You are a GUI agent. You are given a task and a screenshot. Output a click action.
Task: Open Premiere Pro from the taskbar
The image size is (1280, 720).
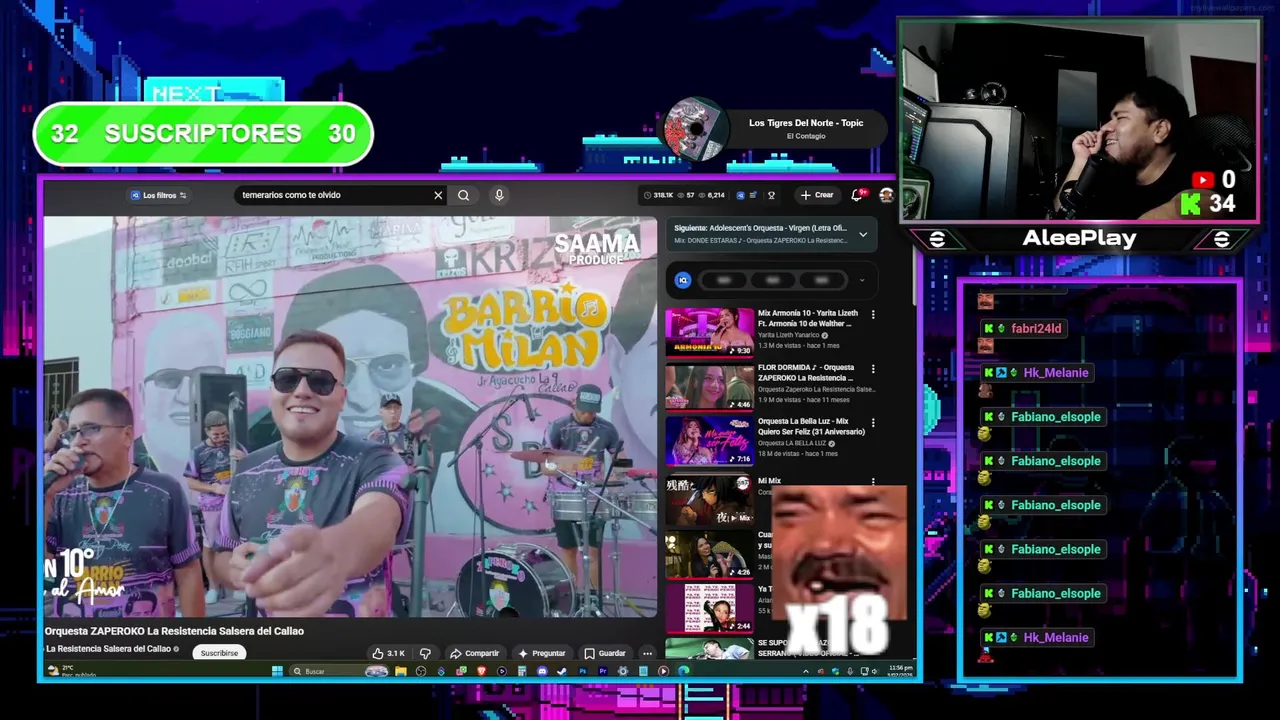pos(603,671)
